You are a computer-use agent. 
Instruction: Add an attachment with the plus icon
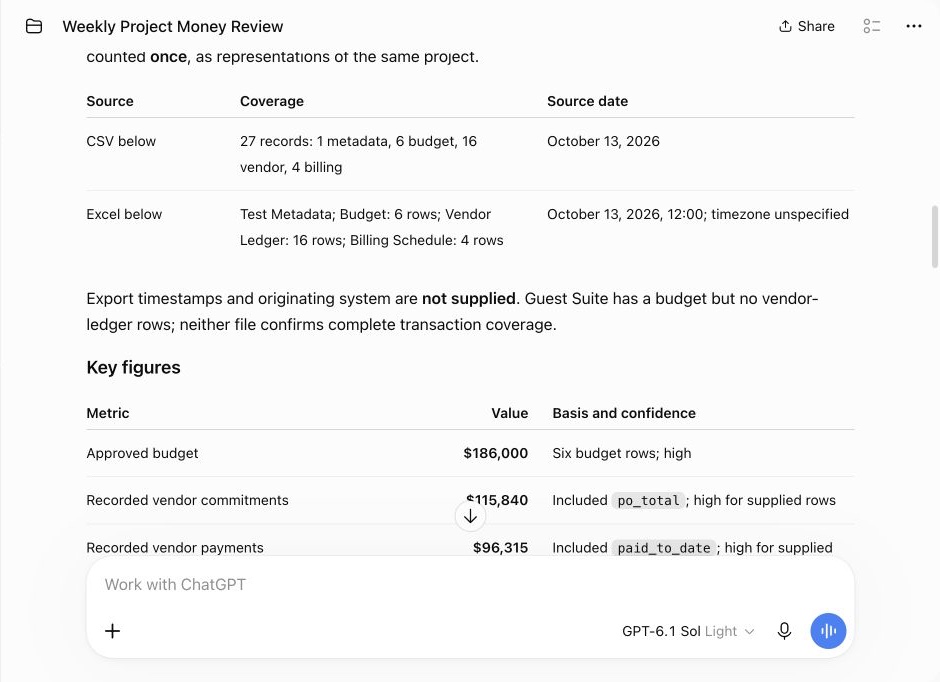click(113, 631)
